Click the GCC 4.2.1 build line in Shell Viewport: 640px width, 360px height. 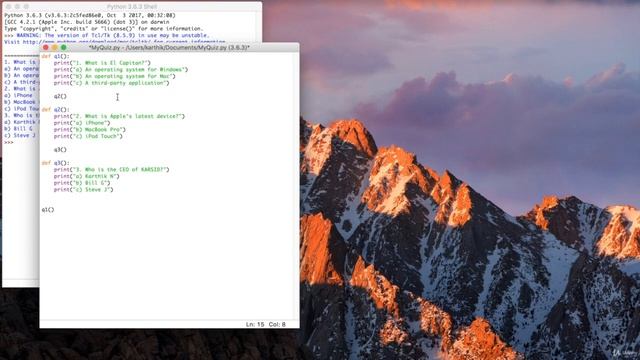tap(87, 22)
